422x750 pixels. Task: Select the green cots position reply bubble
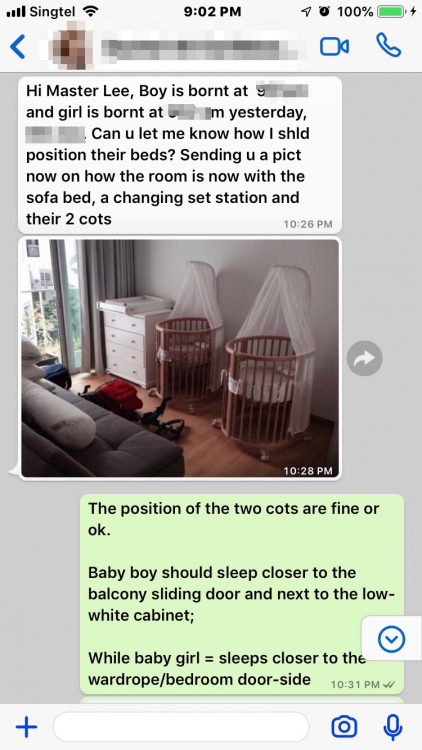tap(242, 594)
